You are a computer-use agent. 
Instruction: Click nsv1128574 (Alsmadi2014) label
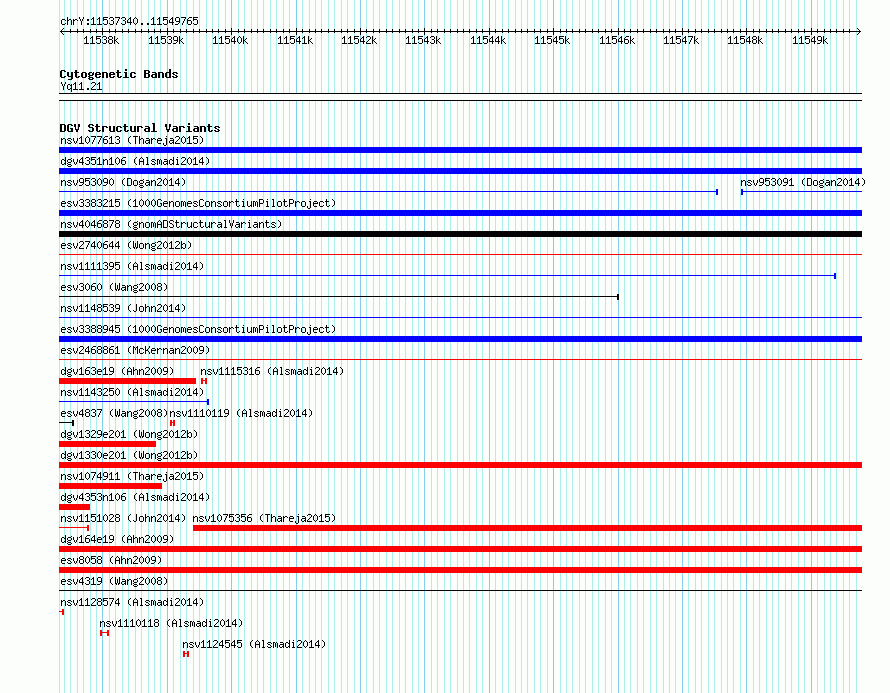tap(132, 602)
